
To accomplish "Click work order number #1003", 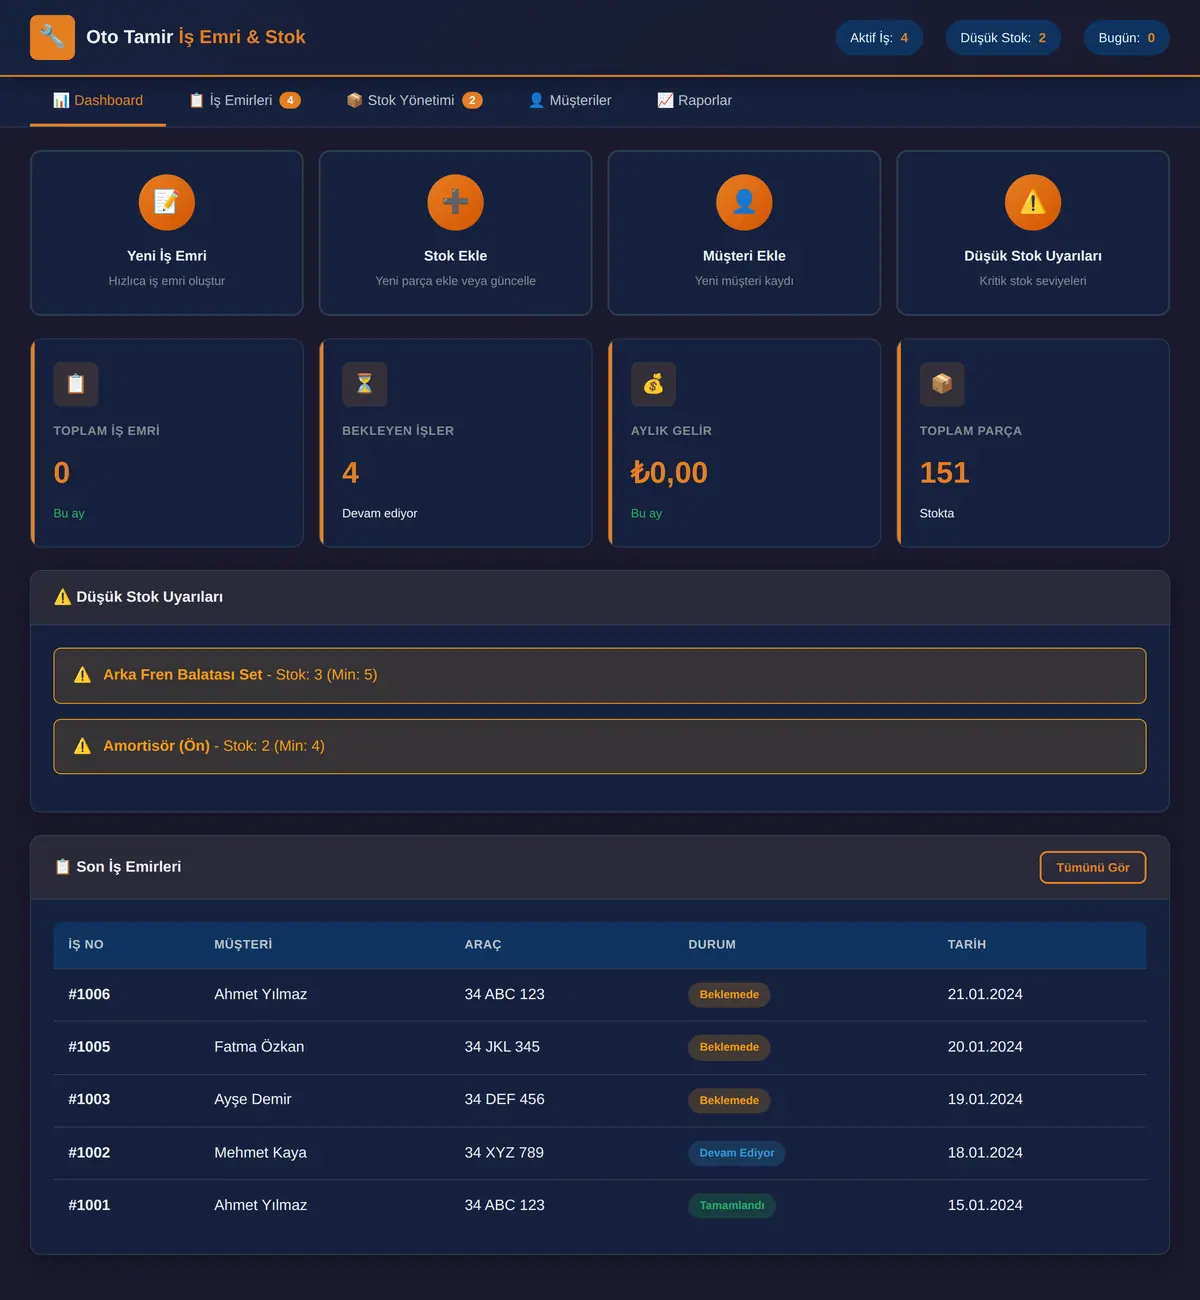I will [x=89, y=1100].
